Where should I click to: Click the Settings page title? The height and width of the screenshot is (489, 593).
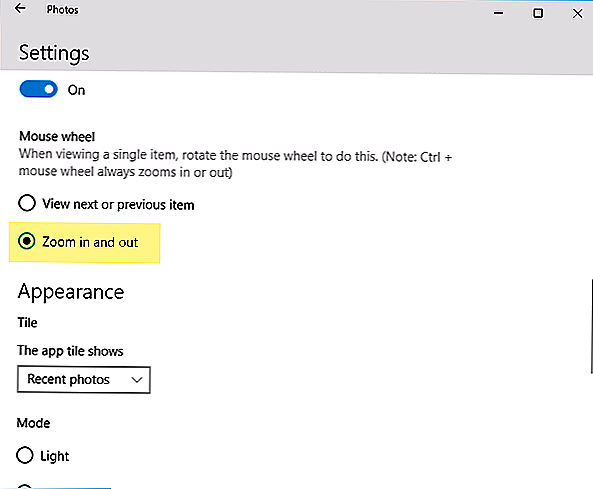[54, 53]
